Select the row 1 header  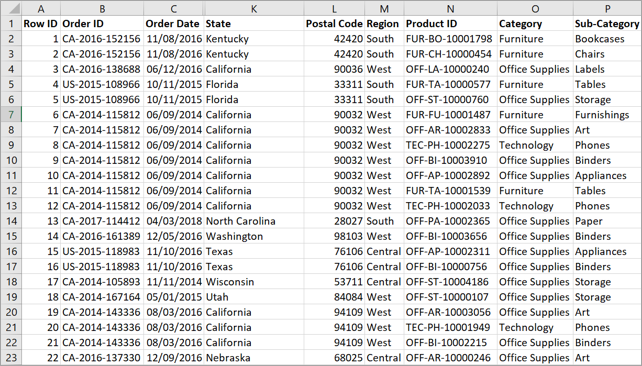[11, 24]
